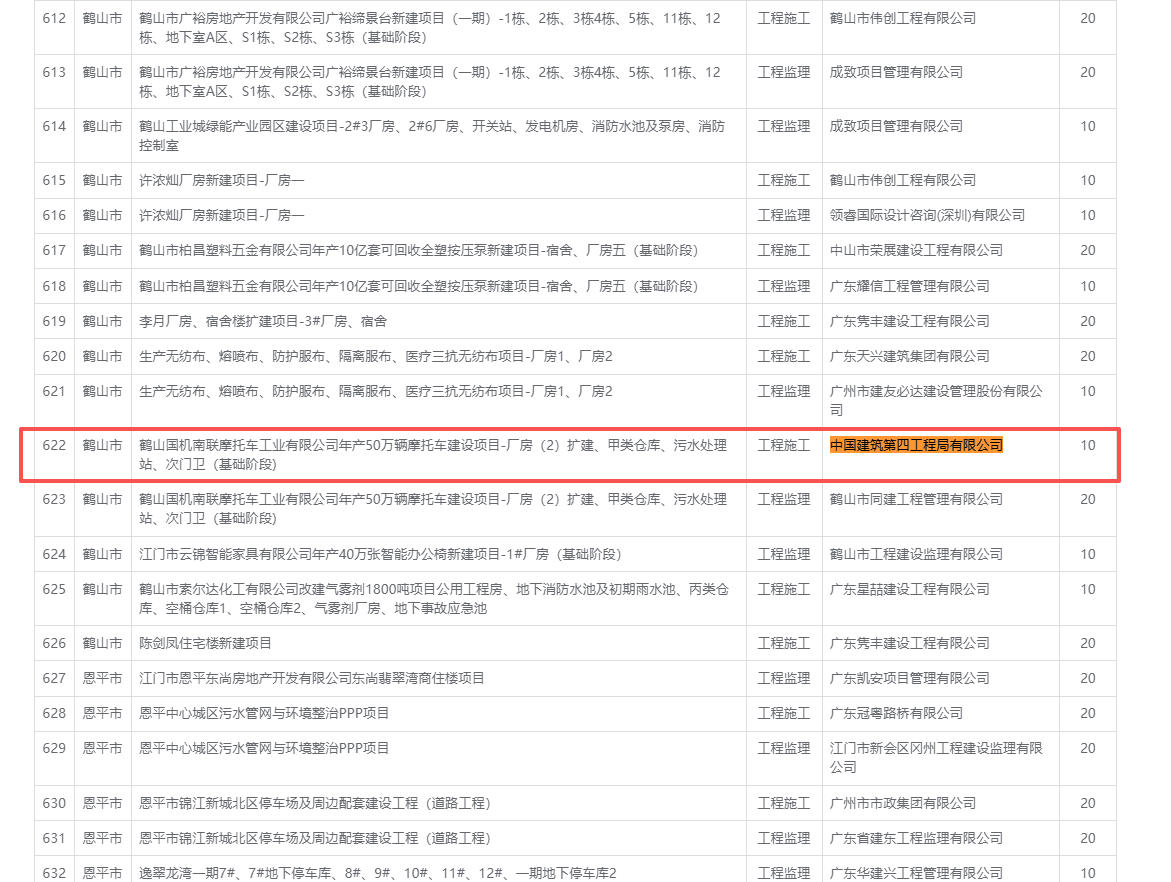Select the 广东星喆建设工程有限公司 cell

pyautogui.click(x=909, y=589)
